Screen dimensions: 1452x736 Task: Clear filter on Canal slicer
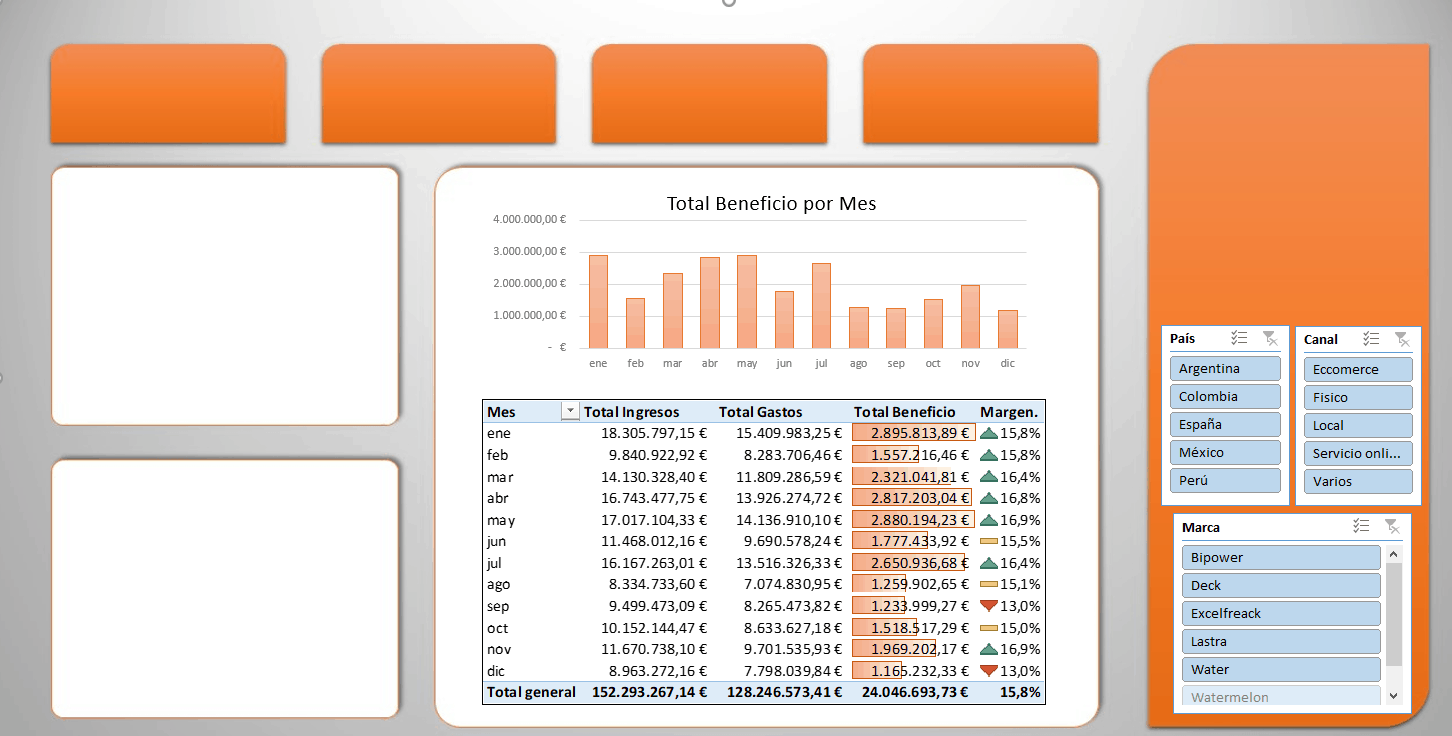(x=1401, y=339)
